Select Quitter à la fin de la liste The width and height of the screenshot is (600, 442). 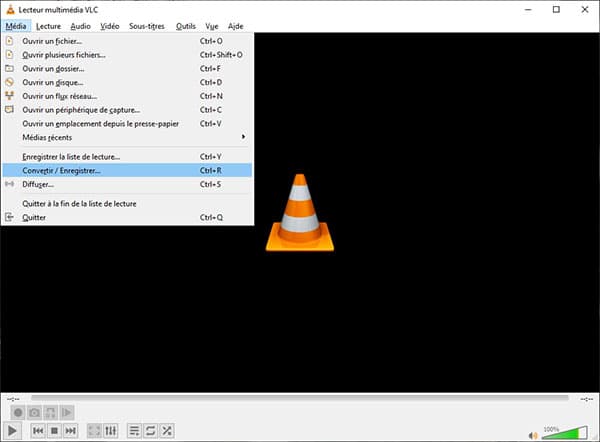(x=127, y=204)
